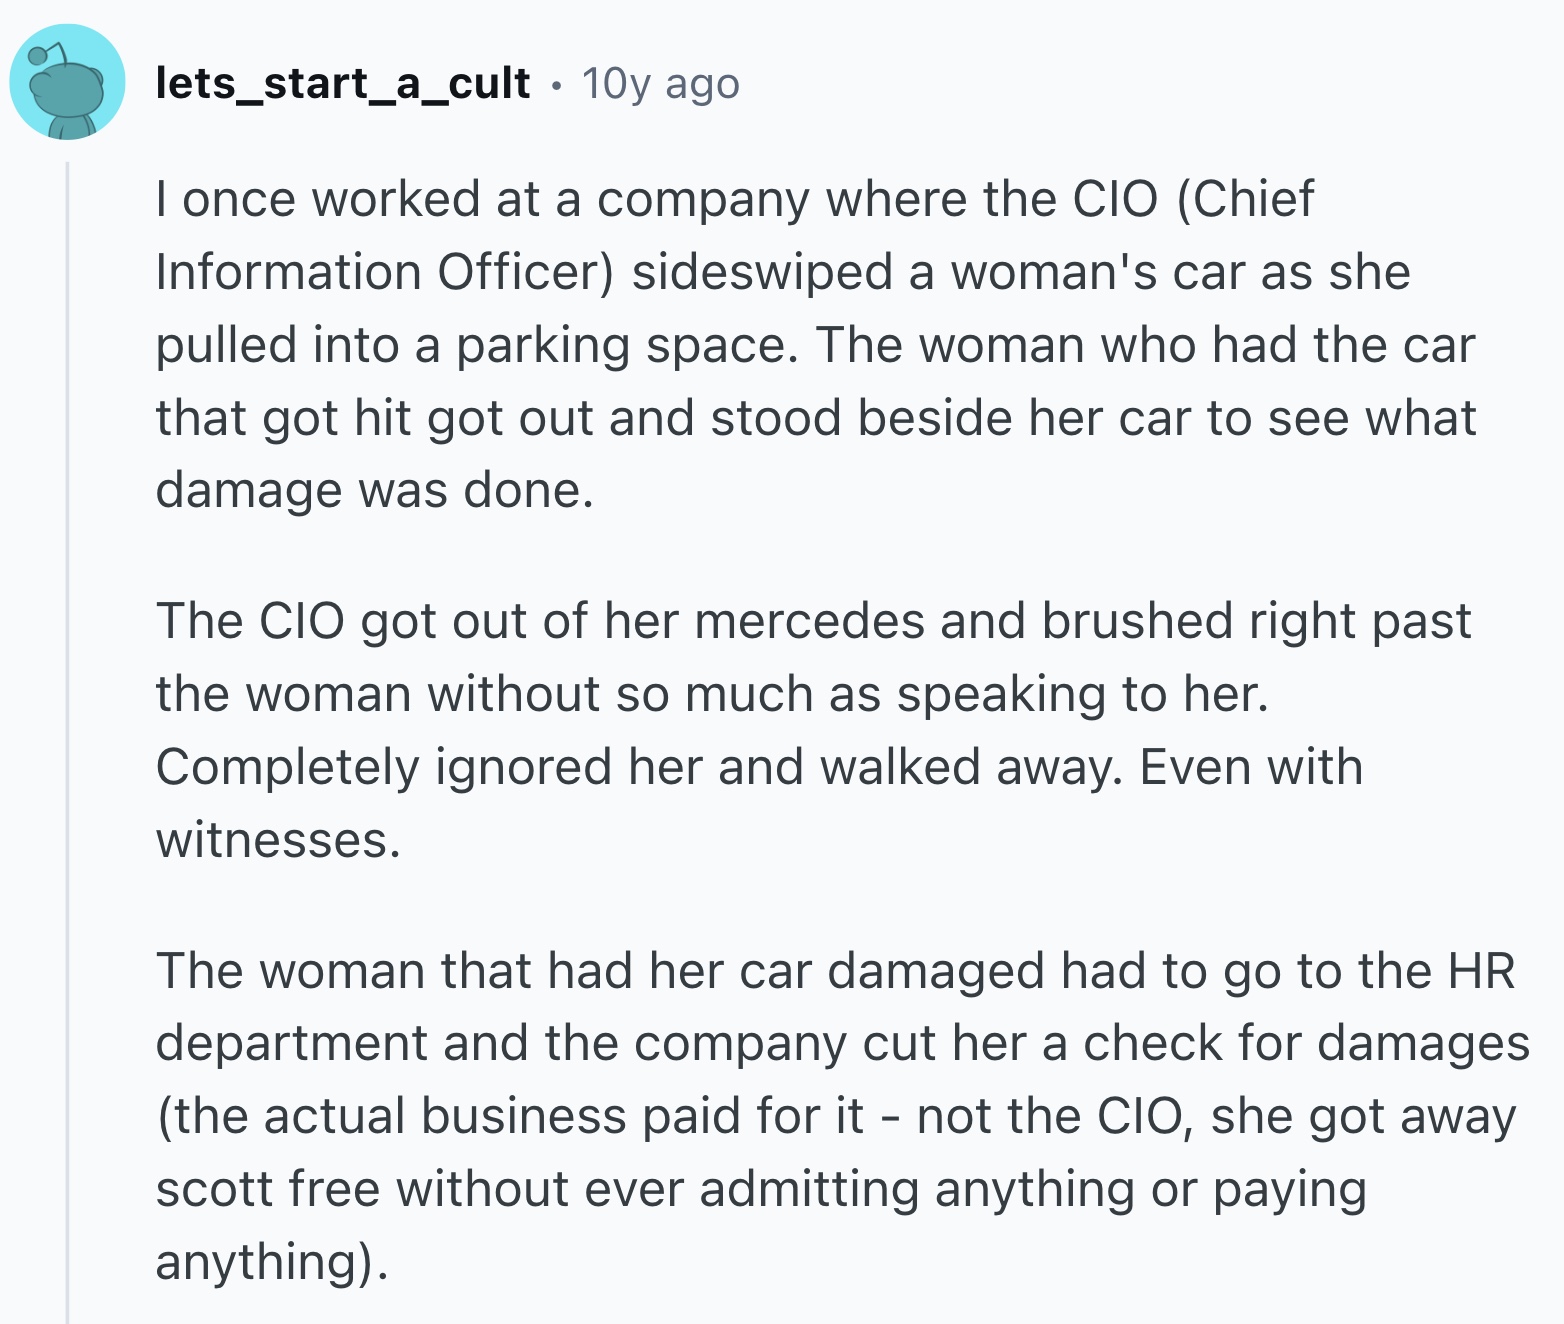Click the word "department" in the last paragraph
This screenshot has width=1564, height=1324.
point(290,1043)
